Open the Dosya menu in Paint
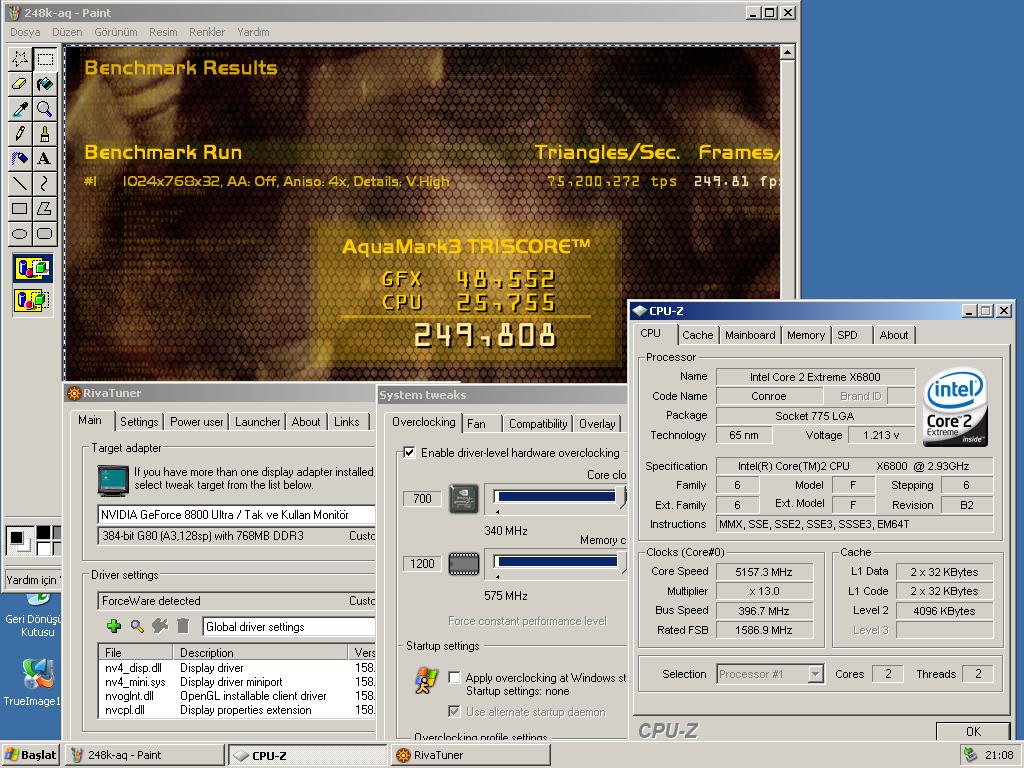Screen dimensions: 1024x768 (25, 32)
